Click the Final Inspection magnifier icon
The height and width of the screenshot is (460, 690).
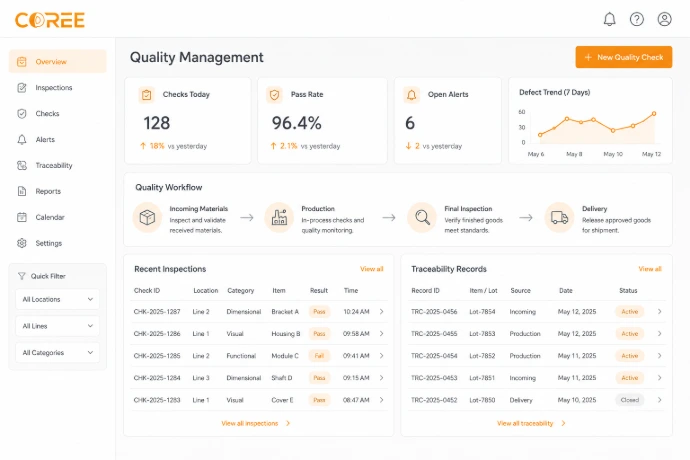click(422, 217)
